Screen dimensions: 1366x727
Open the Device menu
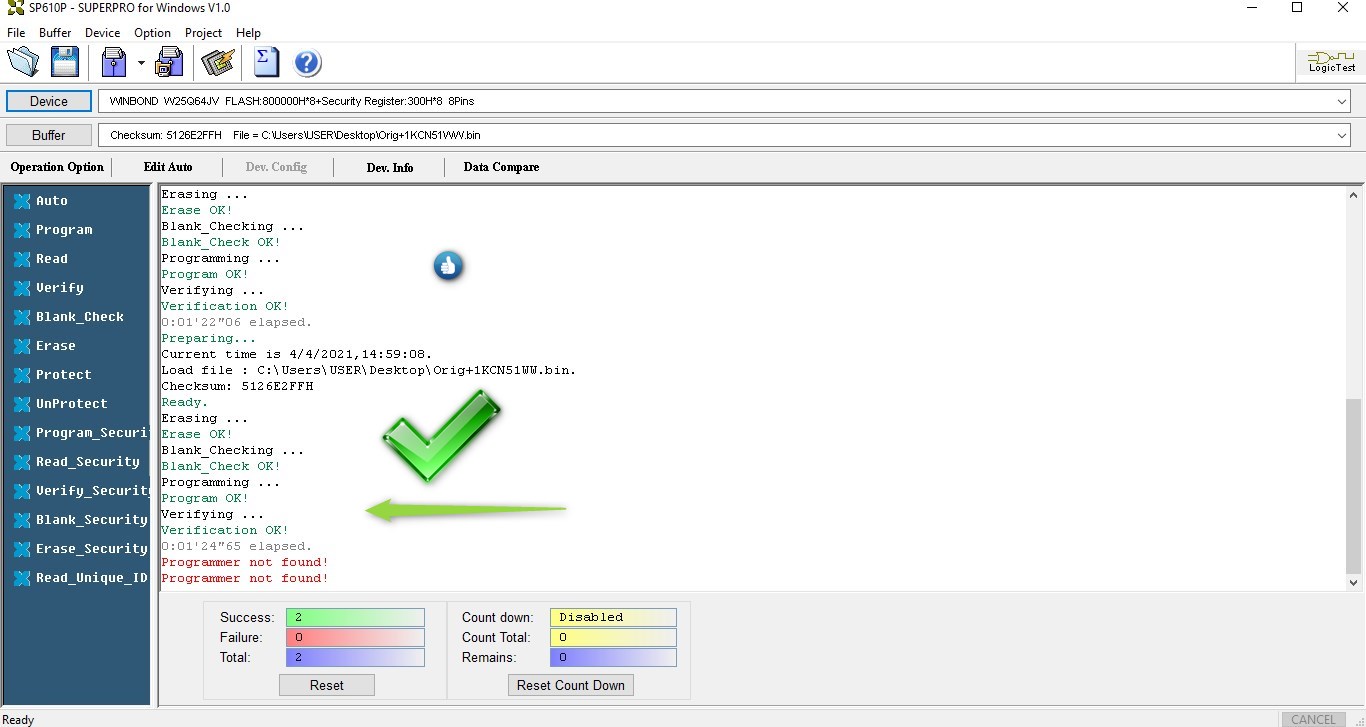(x=103, y=33)
